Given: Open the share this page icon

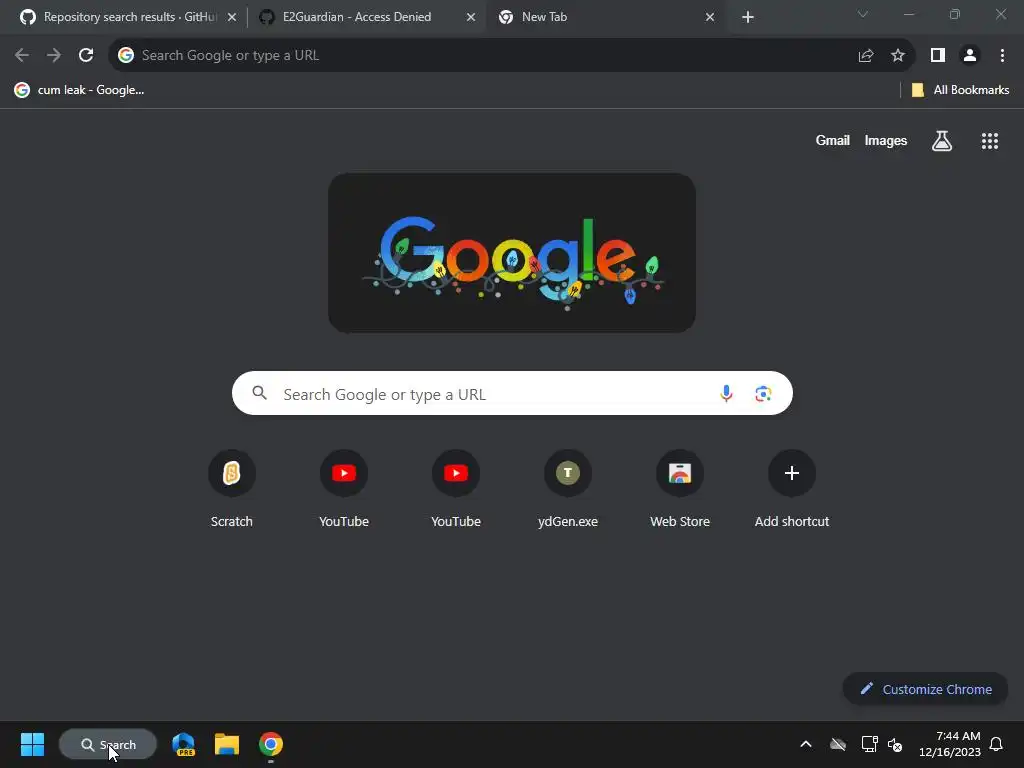Looking at the screenshot, I should 866,56.
